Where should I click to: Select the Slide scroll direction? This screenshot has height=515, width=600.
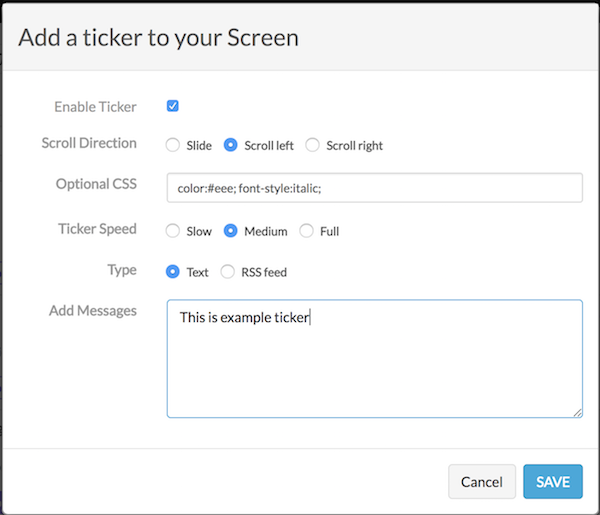tap(173, 145)
